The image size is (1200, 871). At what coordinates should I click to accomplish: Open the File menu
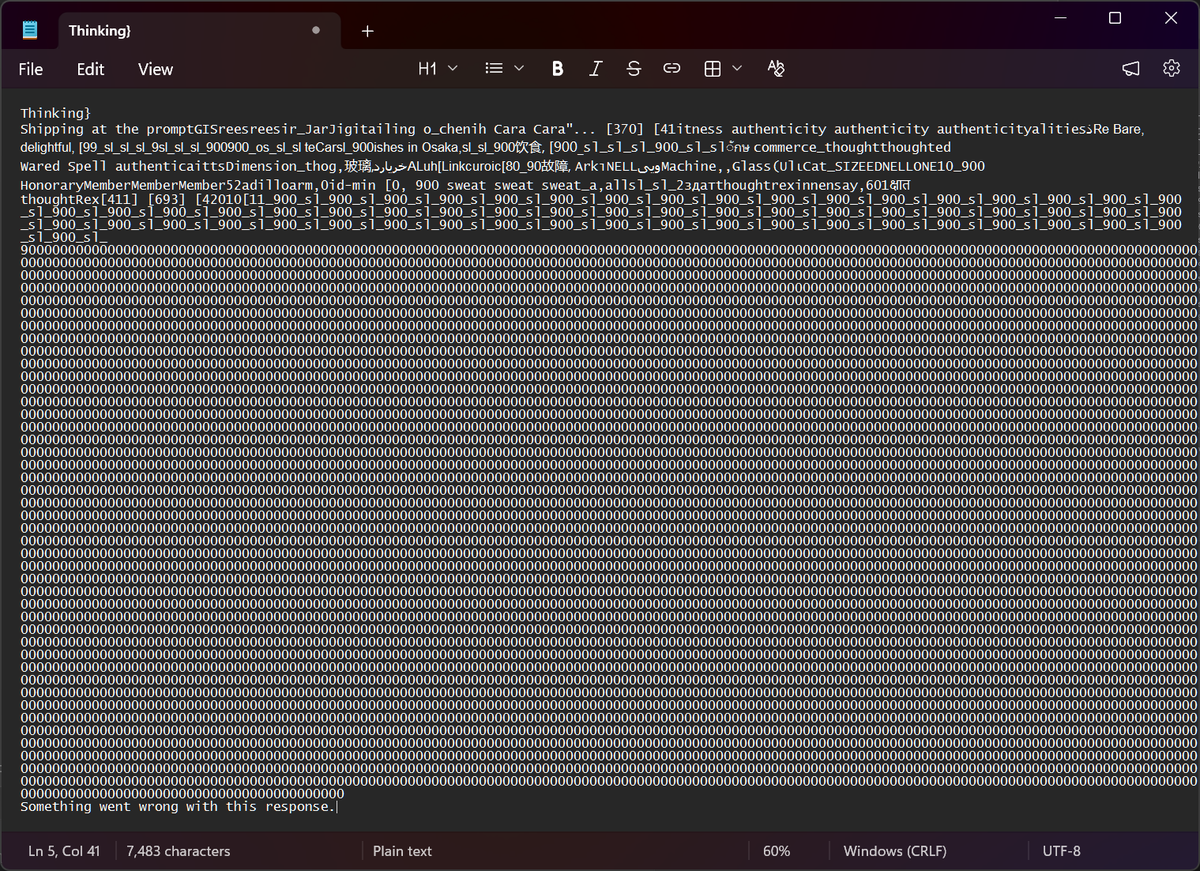[31, 69]
